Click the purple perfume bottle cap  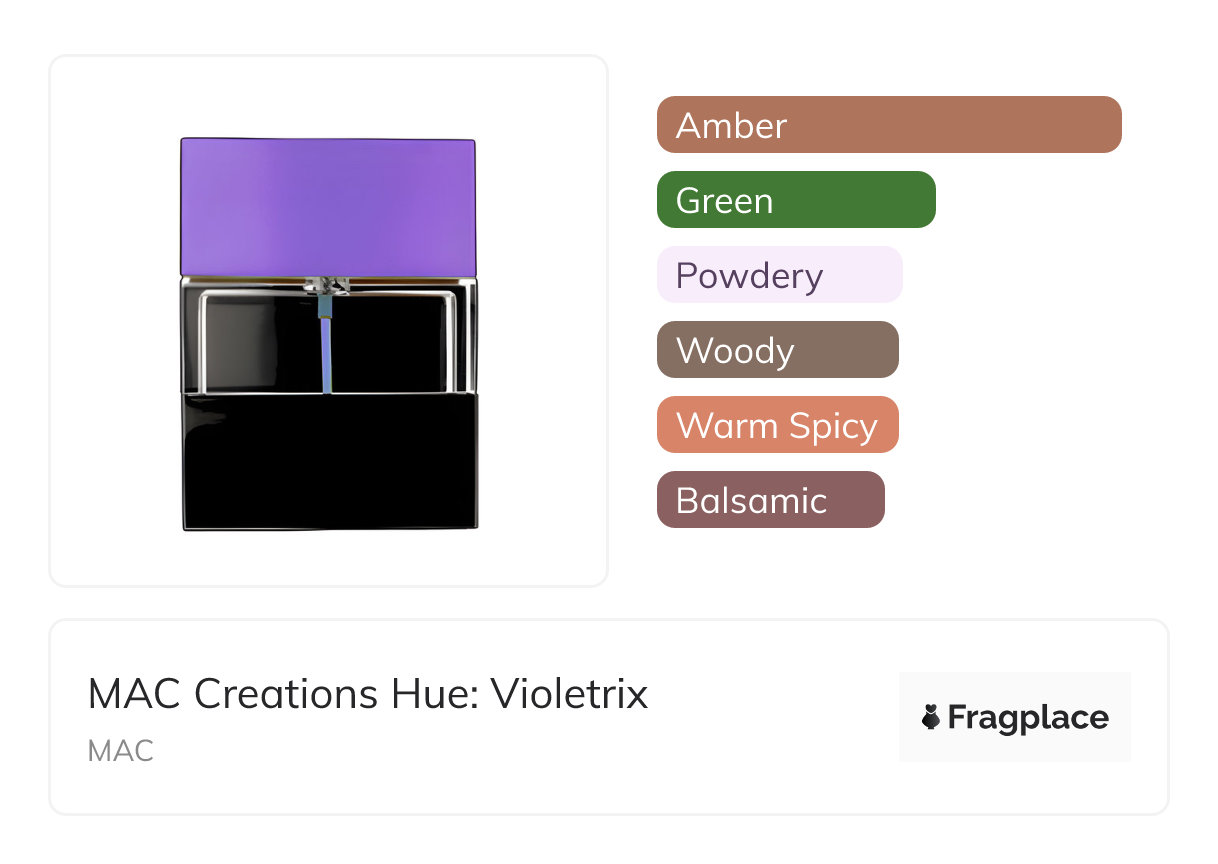click(328, 205)
